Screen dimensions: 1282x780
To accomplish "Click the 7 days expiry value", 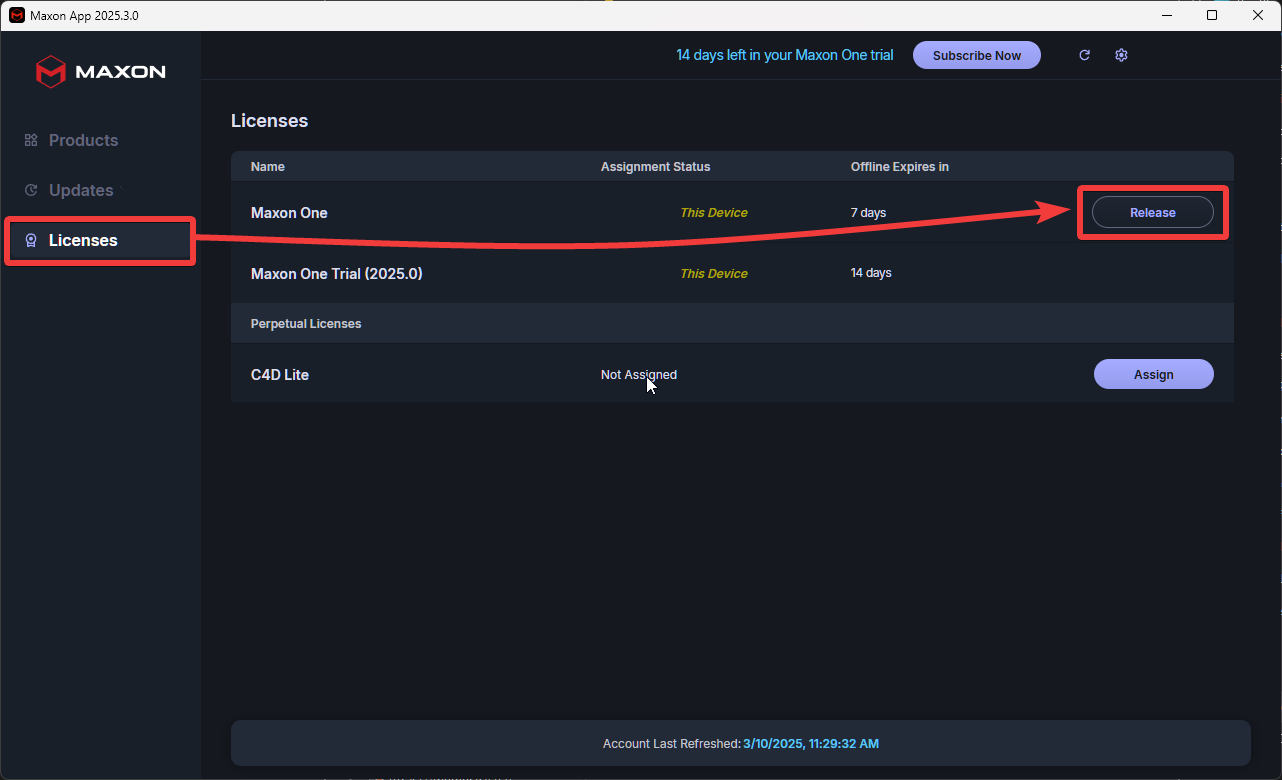I will pyautogui.click(x=868, y=213).
